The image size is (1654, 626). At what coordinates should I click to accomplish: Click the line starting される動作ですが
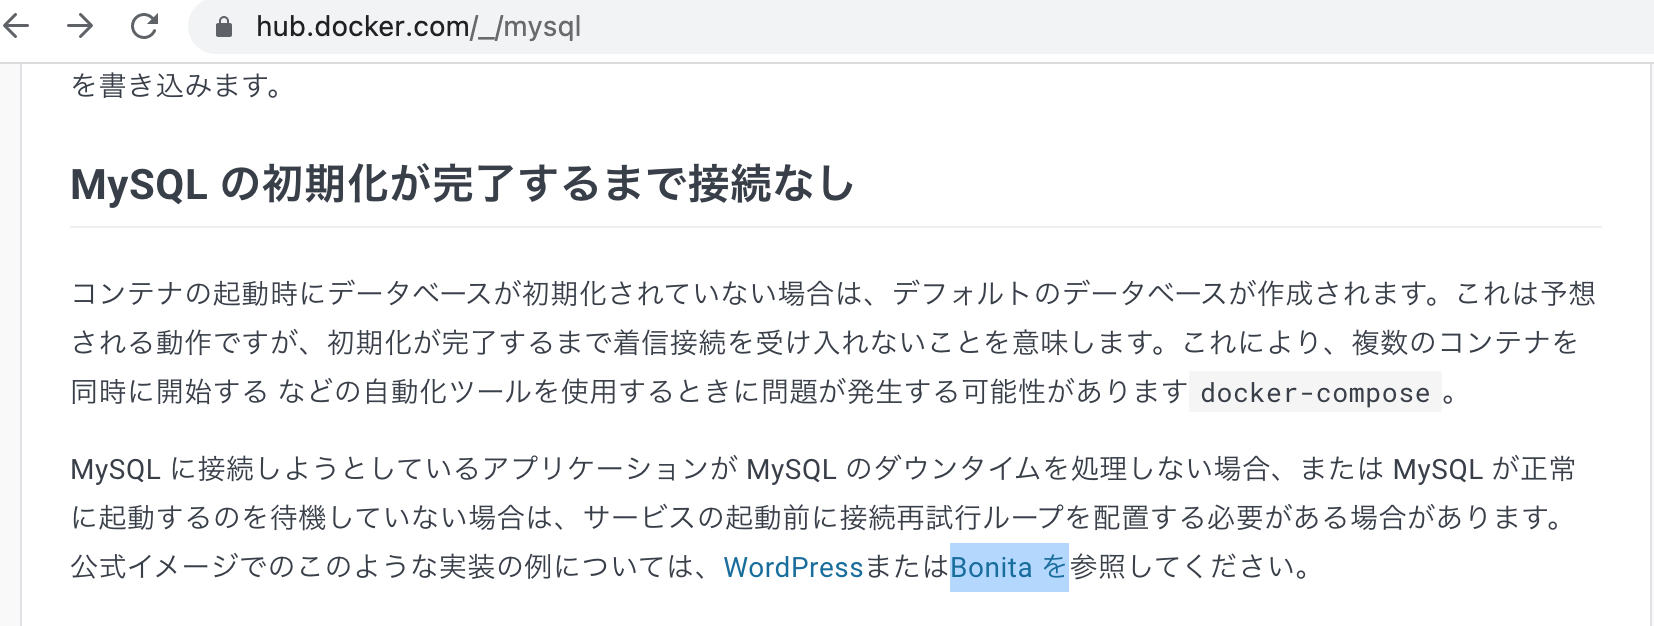click(x=824, y=342)
